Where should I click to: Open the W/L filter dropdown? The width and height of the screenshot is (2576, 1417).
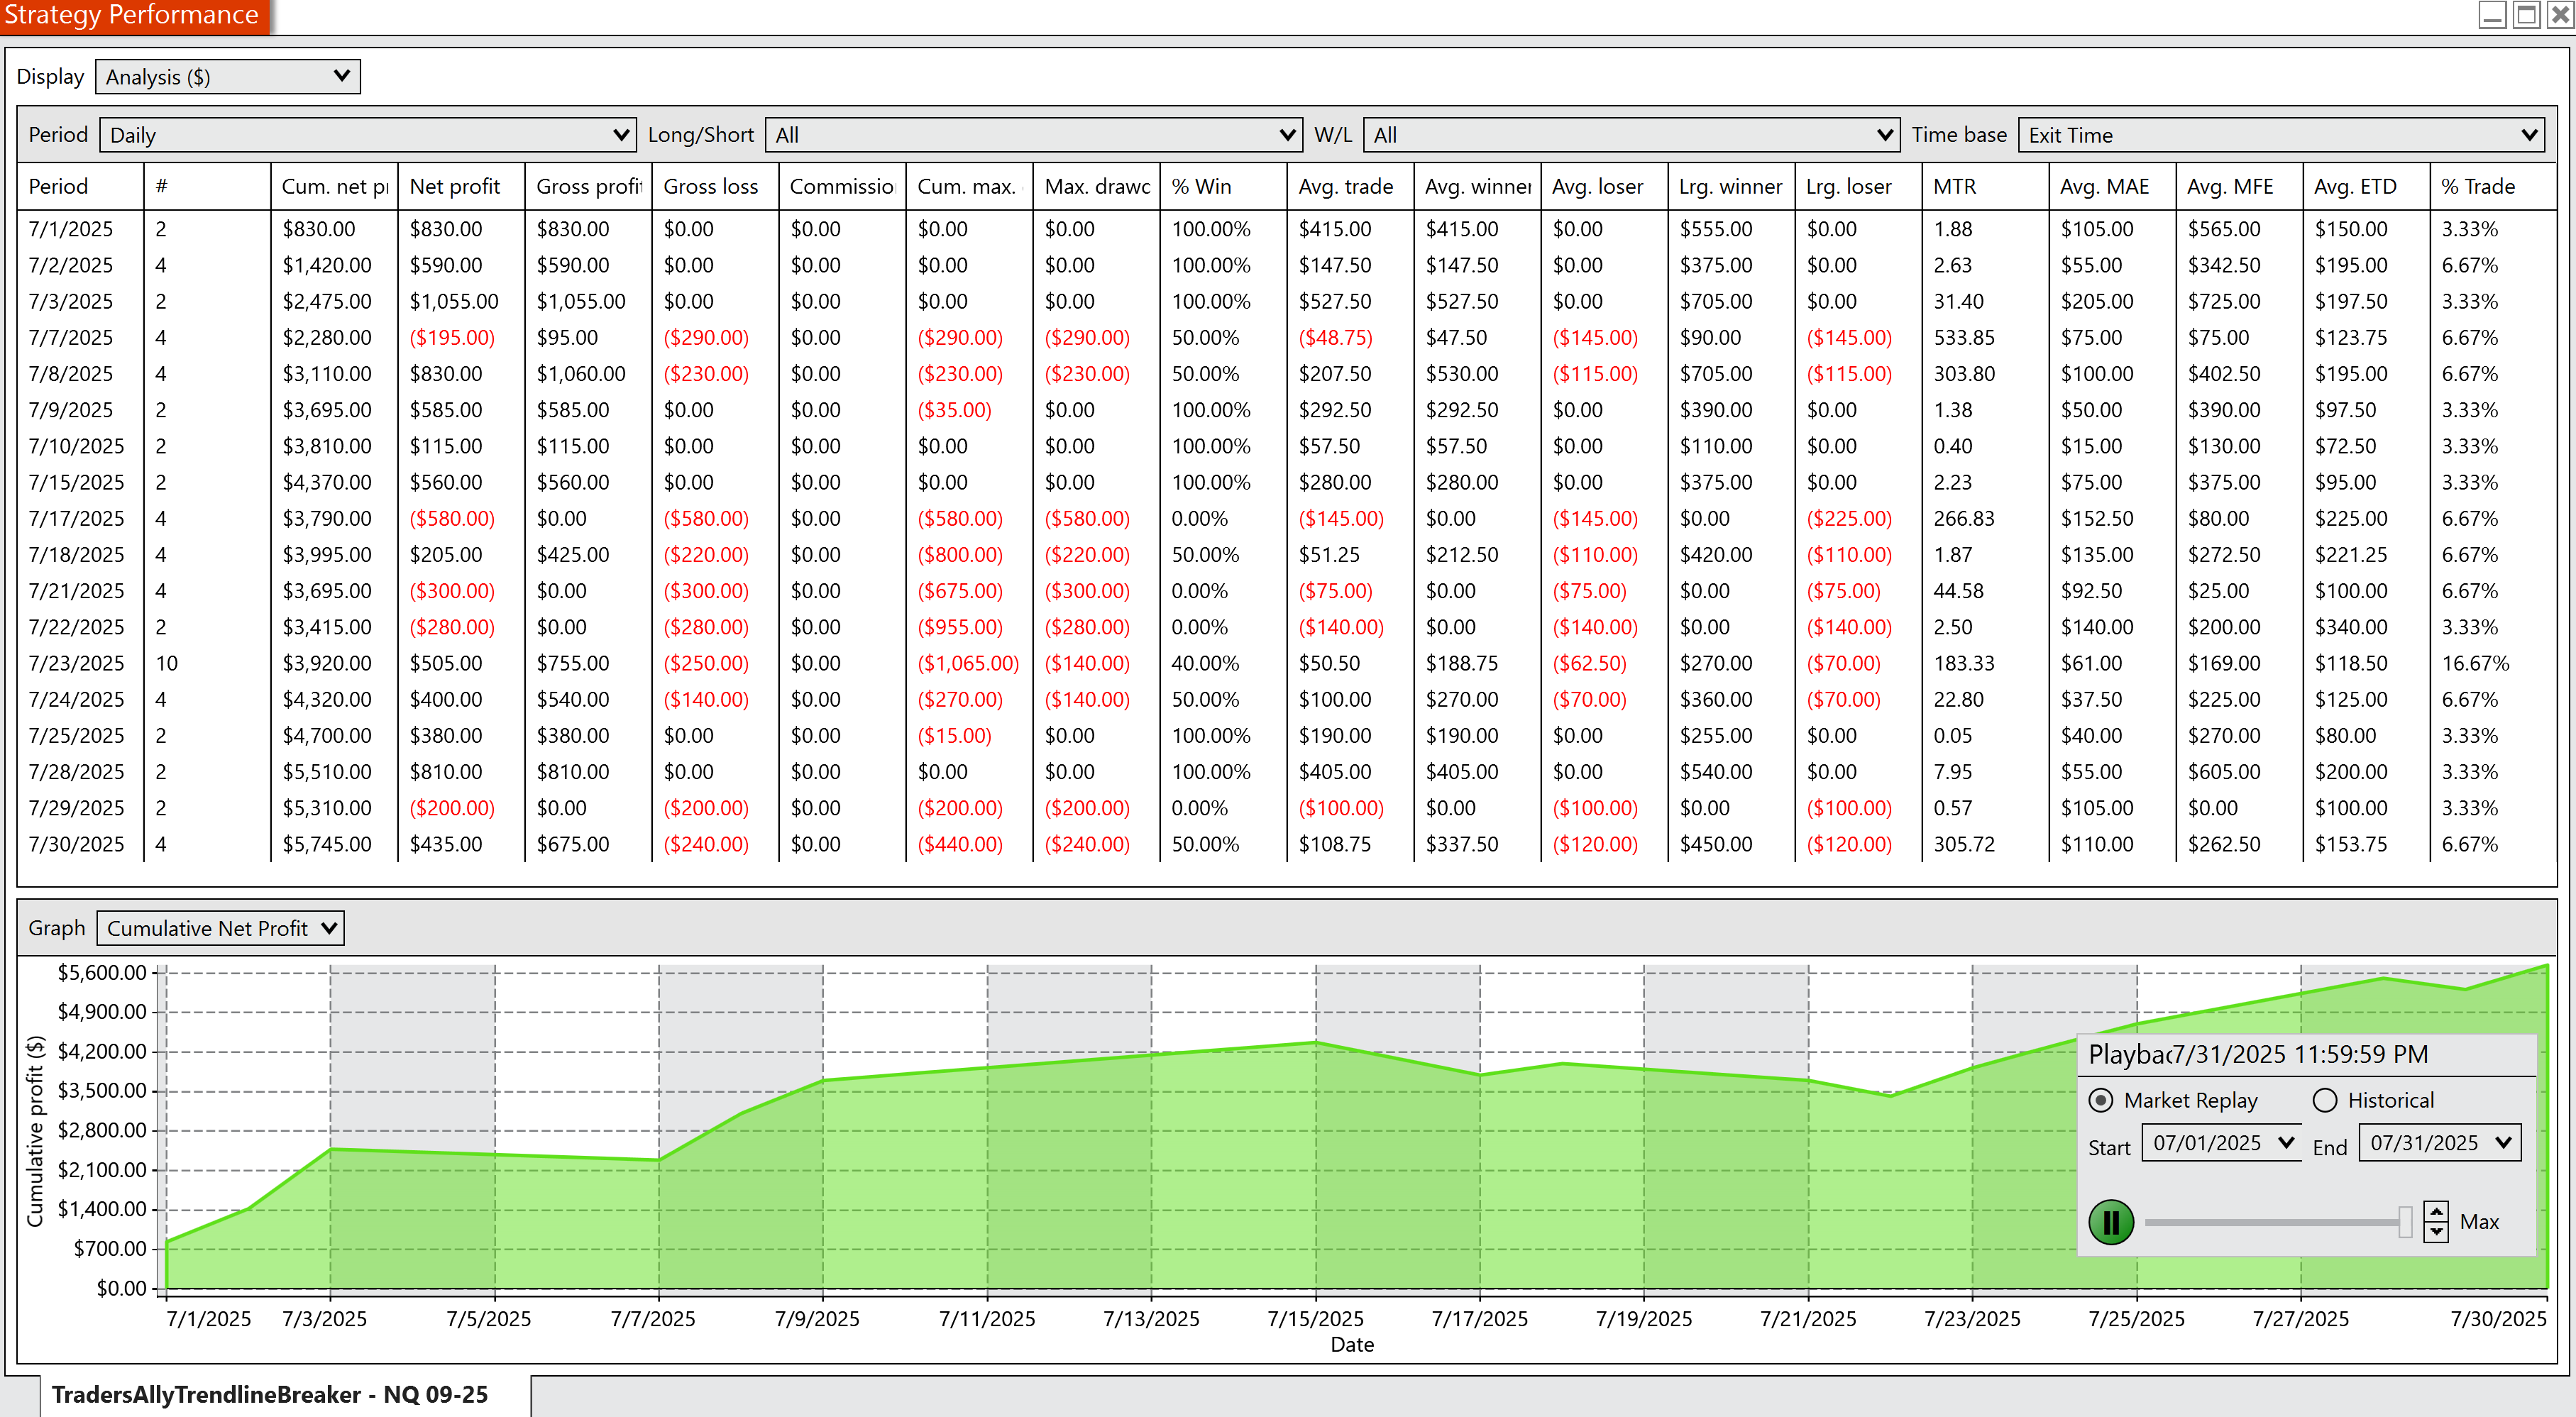[1630, 135]
